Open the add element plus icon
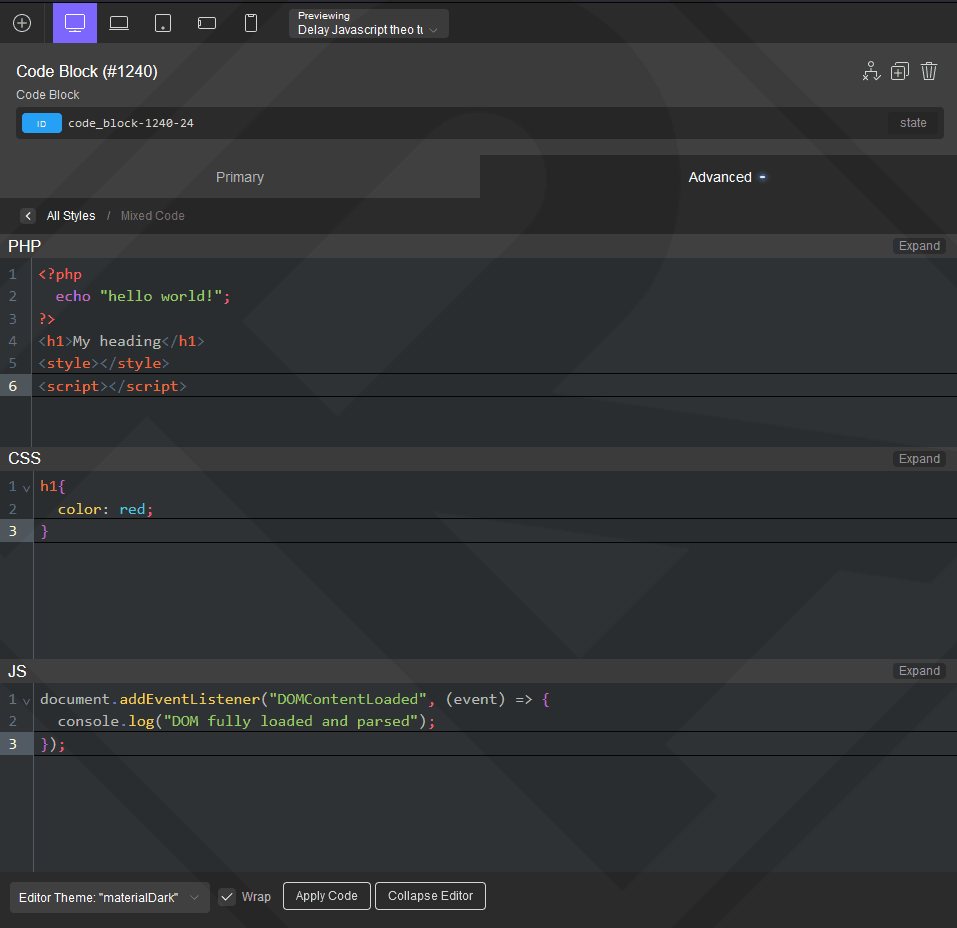 point(22,23)
